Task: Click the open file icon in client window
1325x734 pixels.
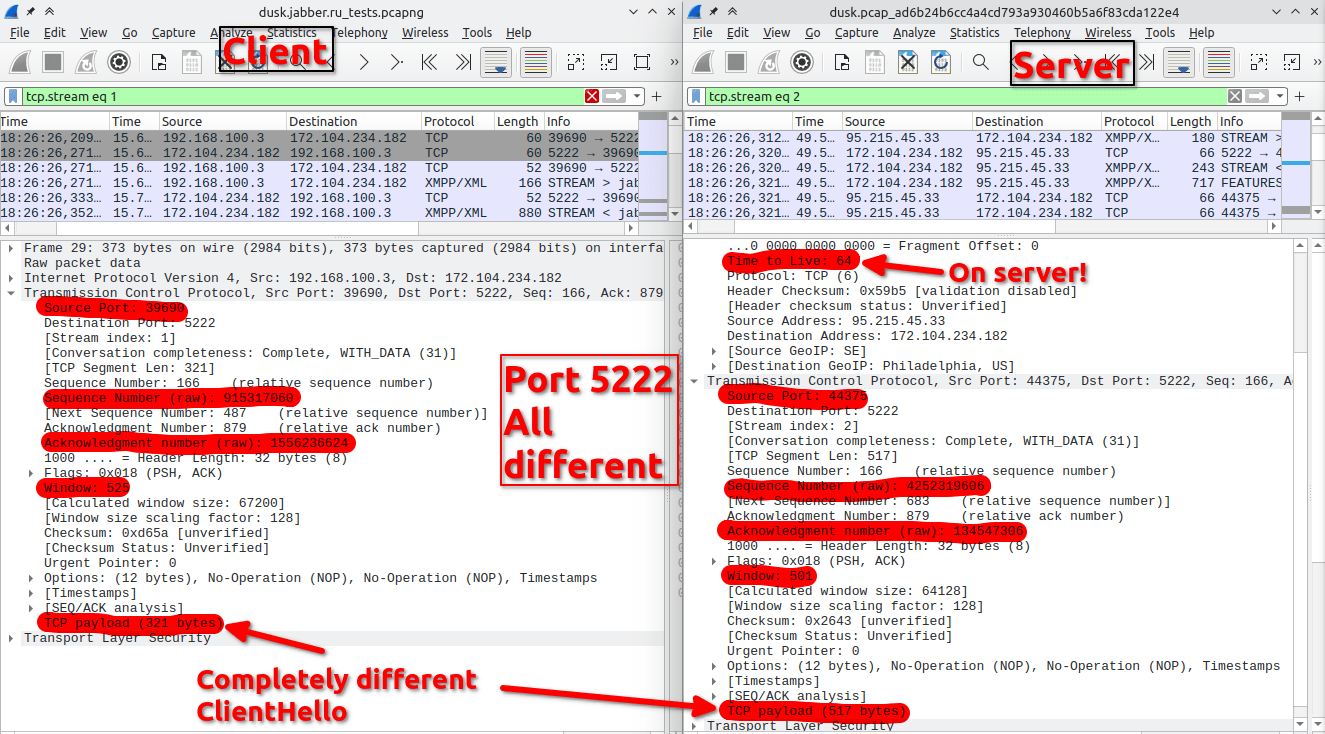Action: pyautogui.click(x=159, y=62)
